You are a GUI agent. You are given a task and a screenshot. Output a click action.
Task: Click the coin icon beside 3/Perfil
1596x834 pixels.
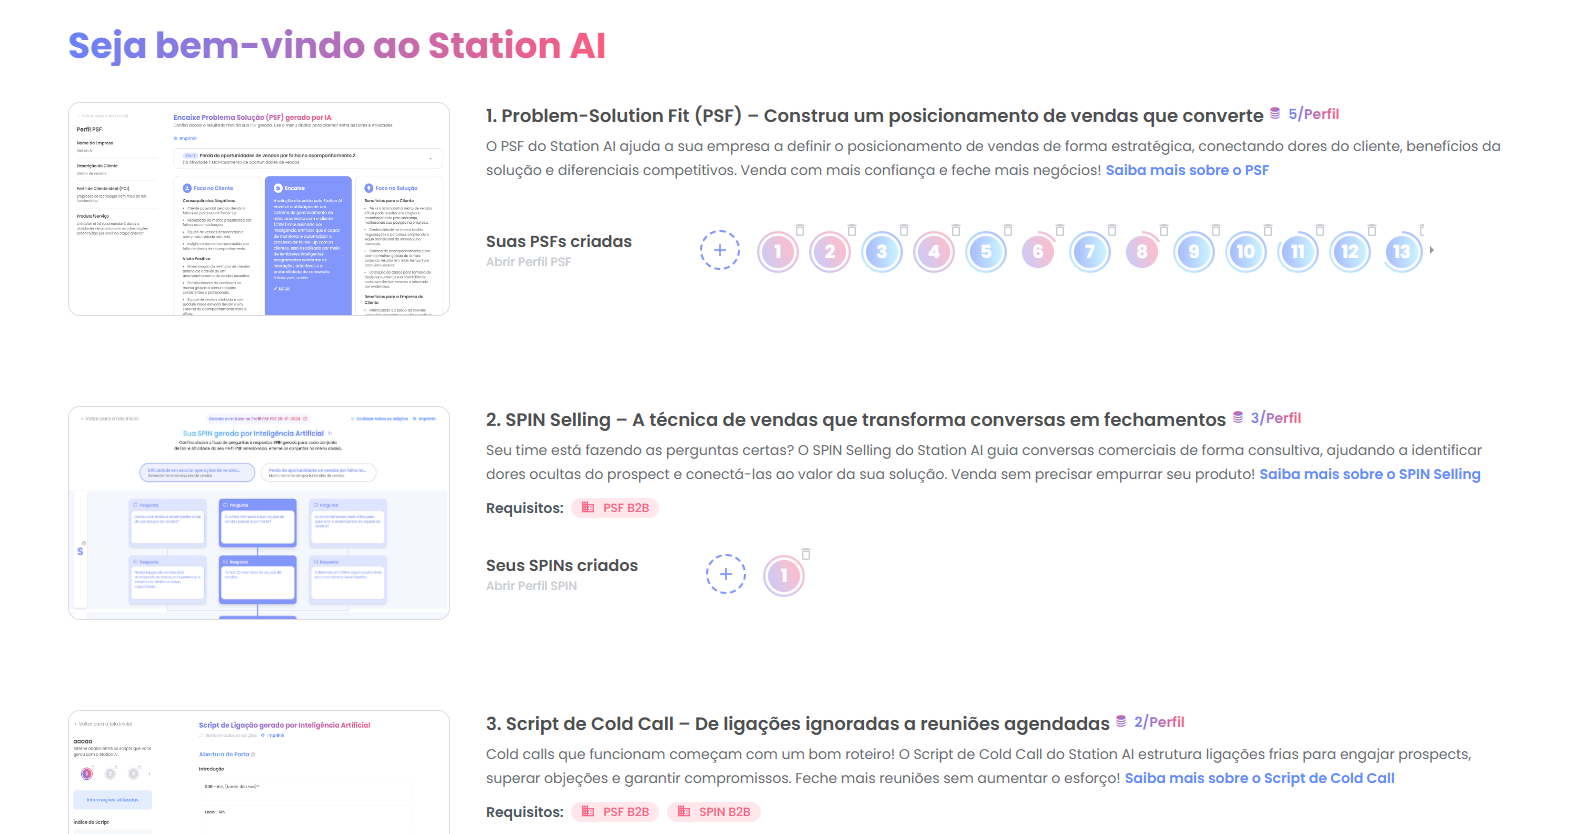pos(1238,418)
